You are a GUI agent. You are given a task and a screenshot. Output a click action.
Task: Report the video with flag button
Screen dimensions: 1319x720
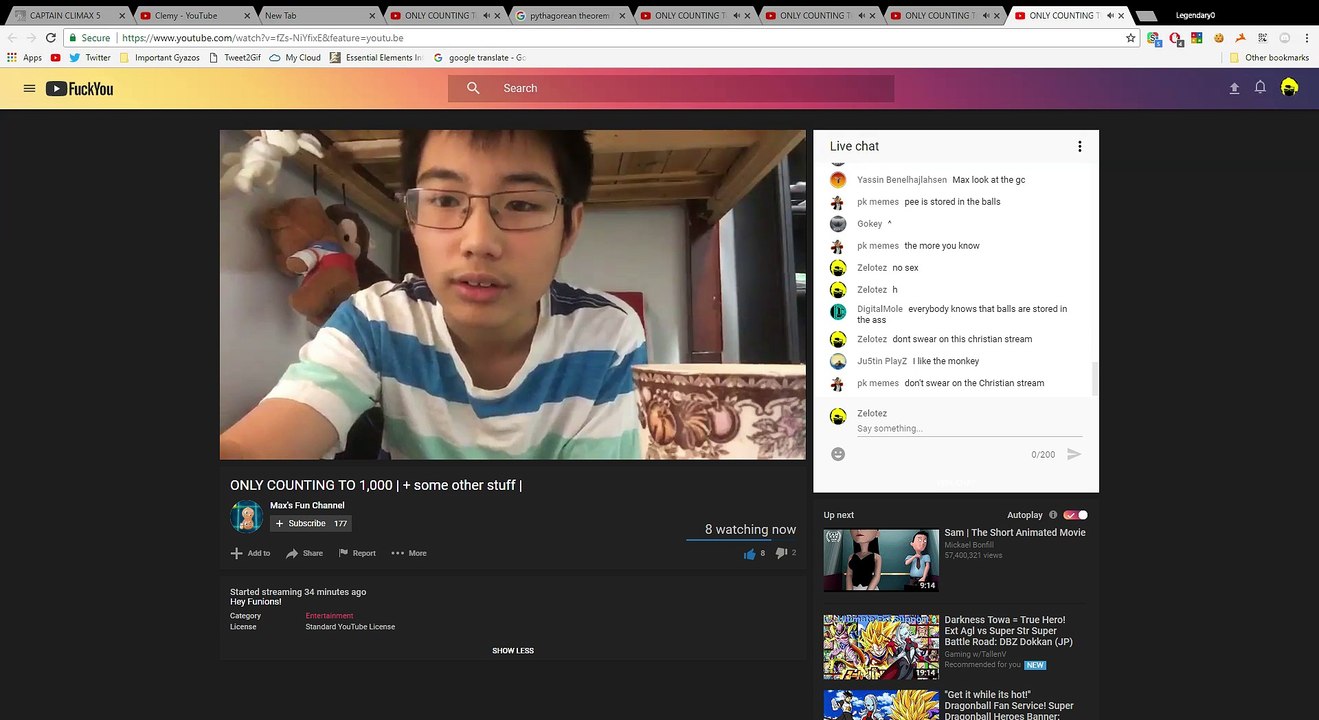pos(357,553)
